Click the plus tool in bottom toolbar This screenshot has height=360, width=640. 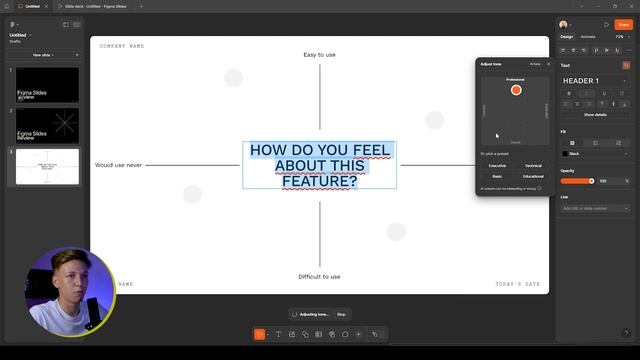[x=358, y=334]
